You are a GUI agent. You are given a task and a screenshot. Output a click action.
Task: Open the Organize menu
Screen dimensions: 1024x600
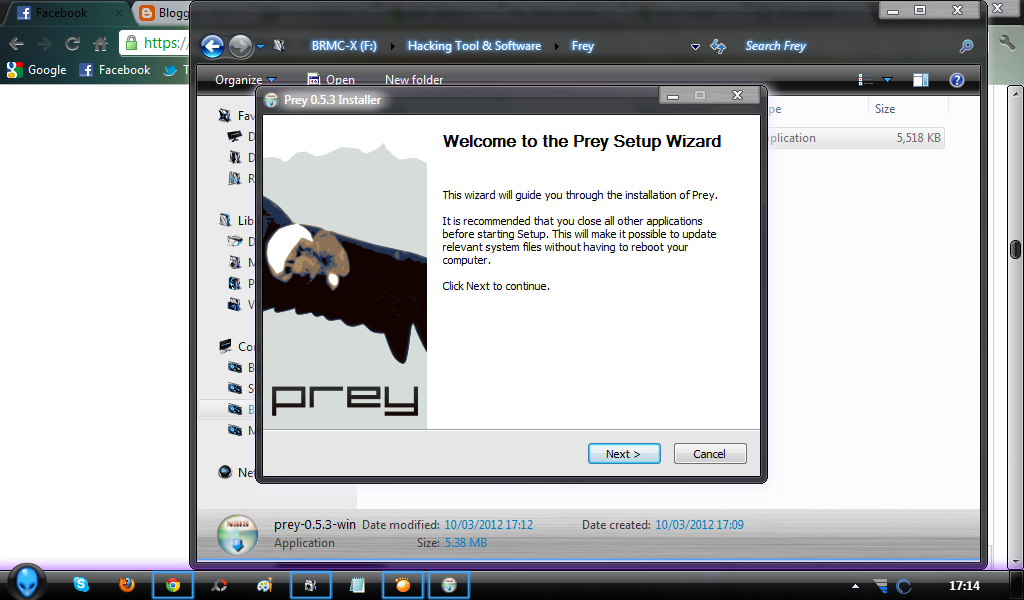[246, 80]
